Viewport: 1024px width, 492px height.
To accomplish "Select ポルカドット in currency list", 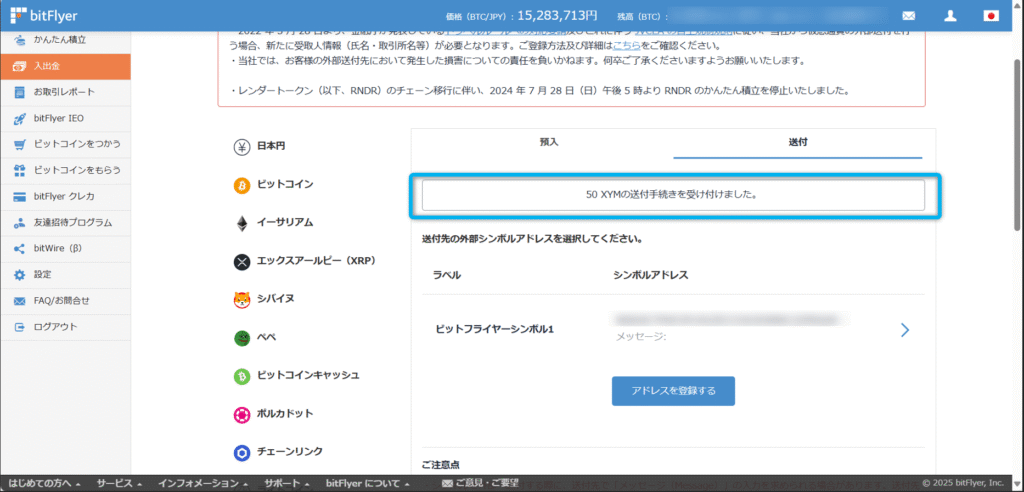I will click(285, 414).
